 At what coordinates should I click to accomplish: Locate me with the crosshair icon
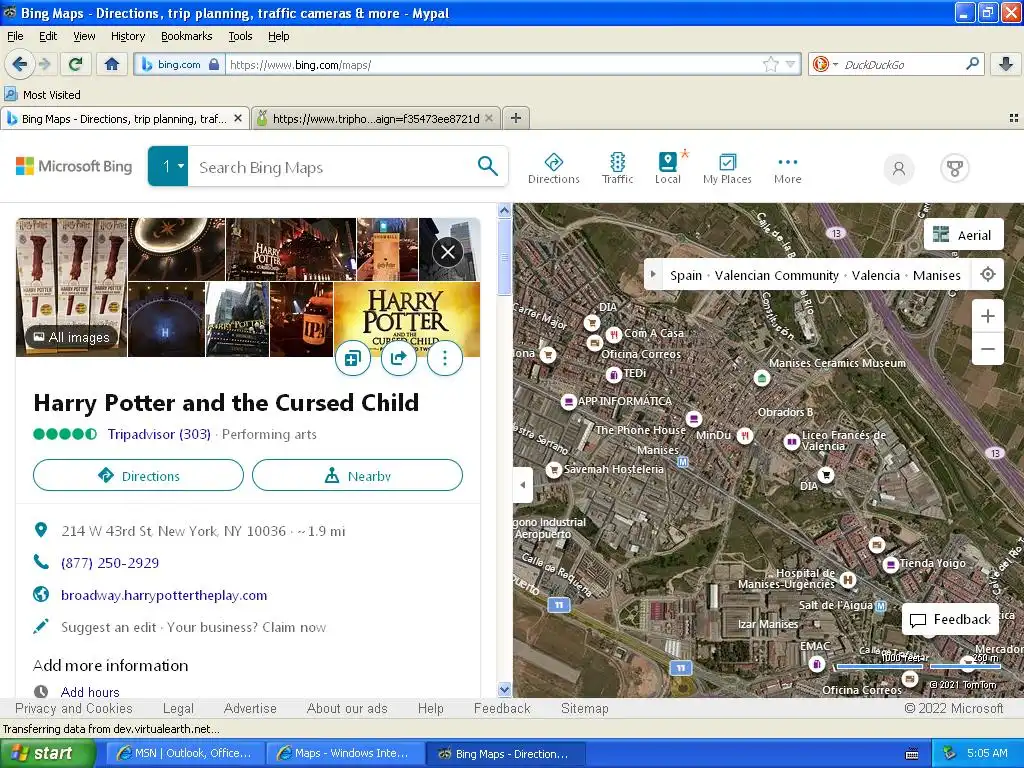[x=987, y=274]
